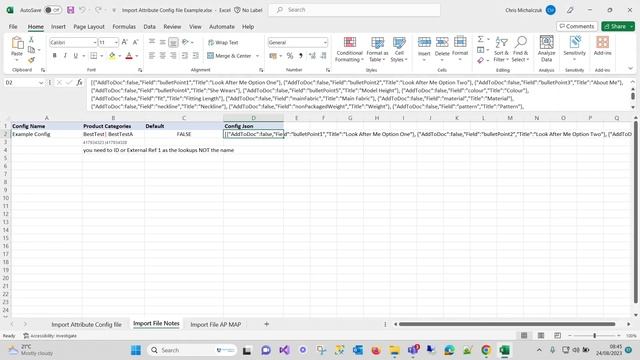Viewport: 640px width, 360px height.
Task: Click the Paste clipboard icon
Action: coord(17,43)
